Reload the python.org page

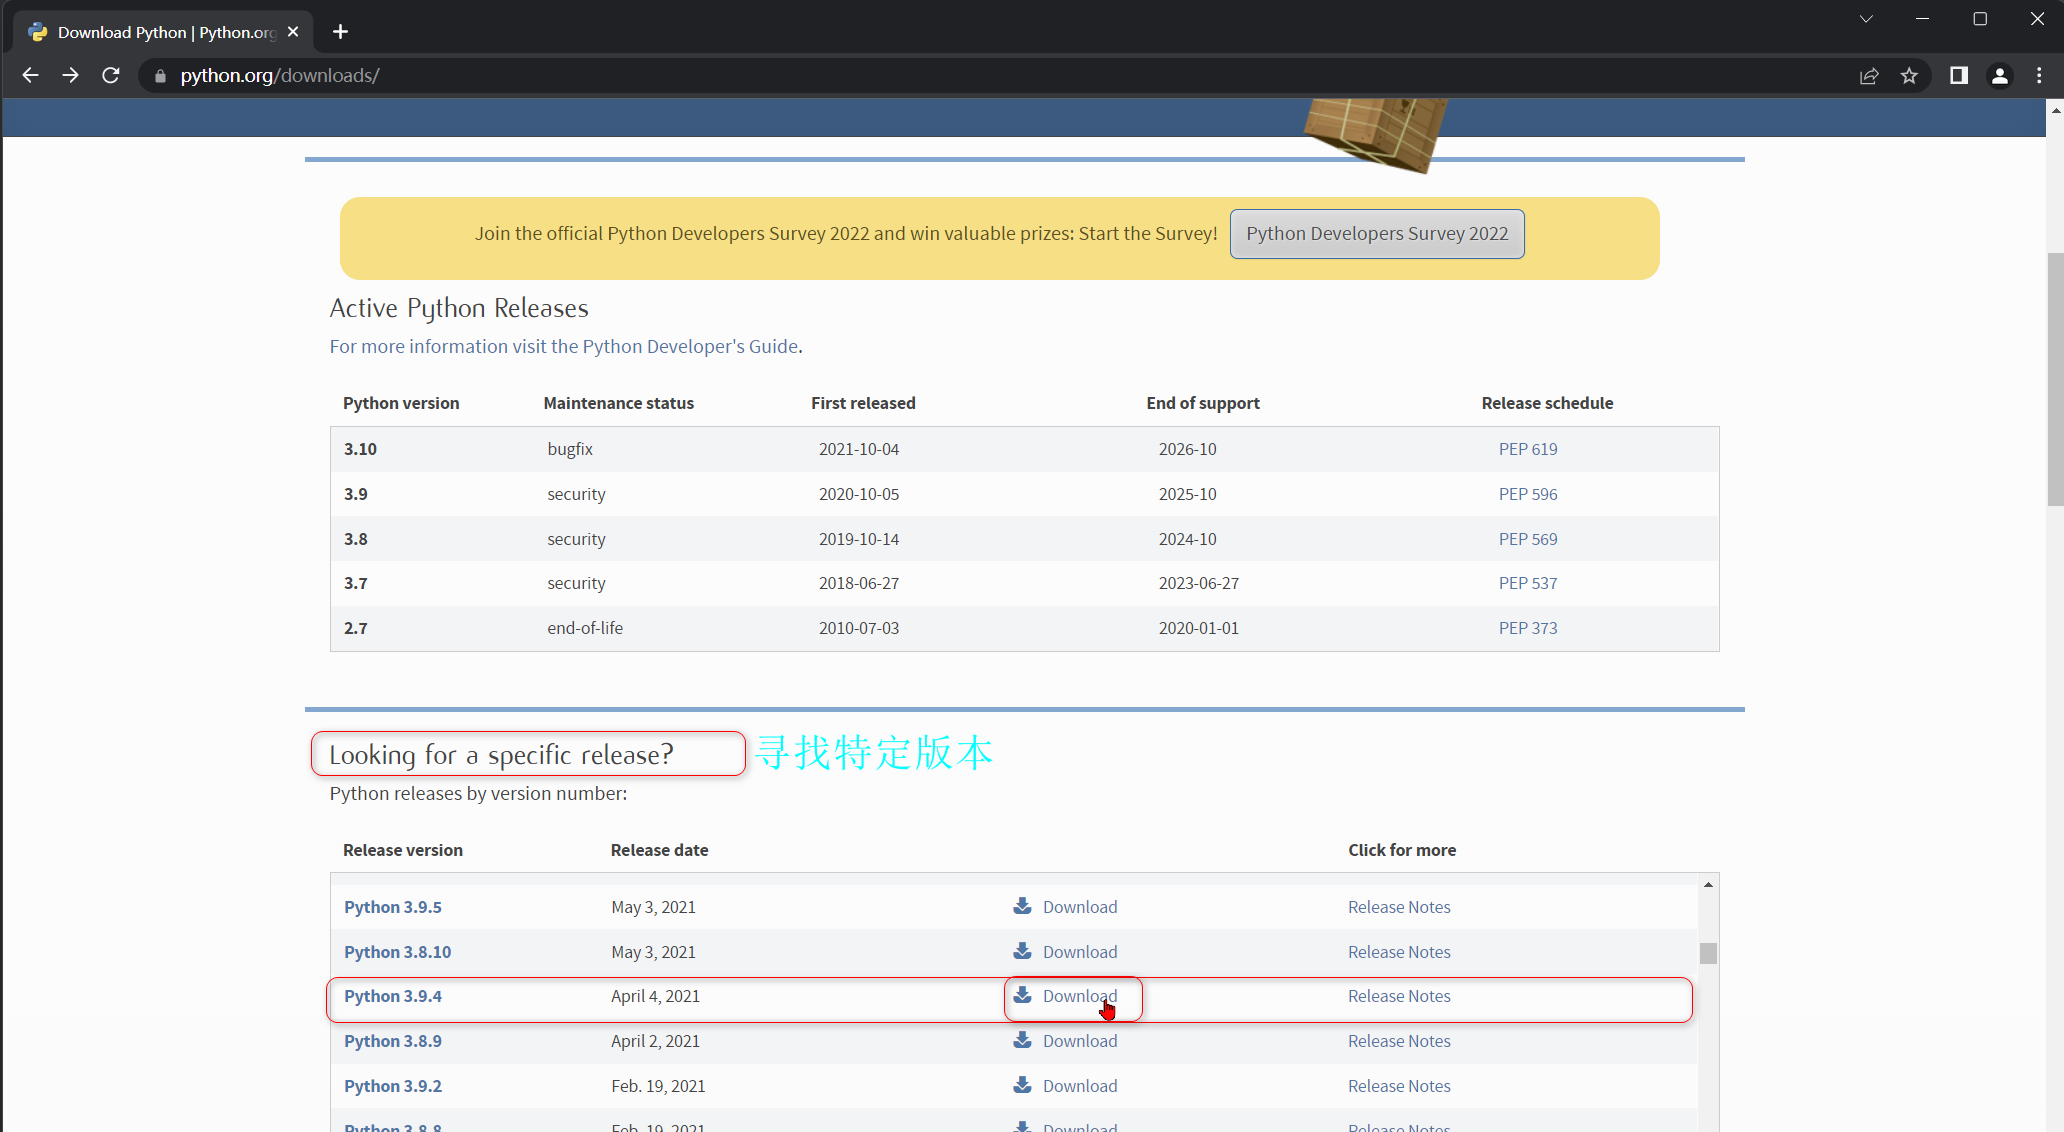pos(111,75)
